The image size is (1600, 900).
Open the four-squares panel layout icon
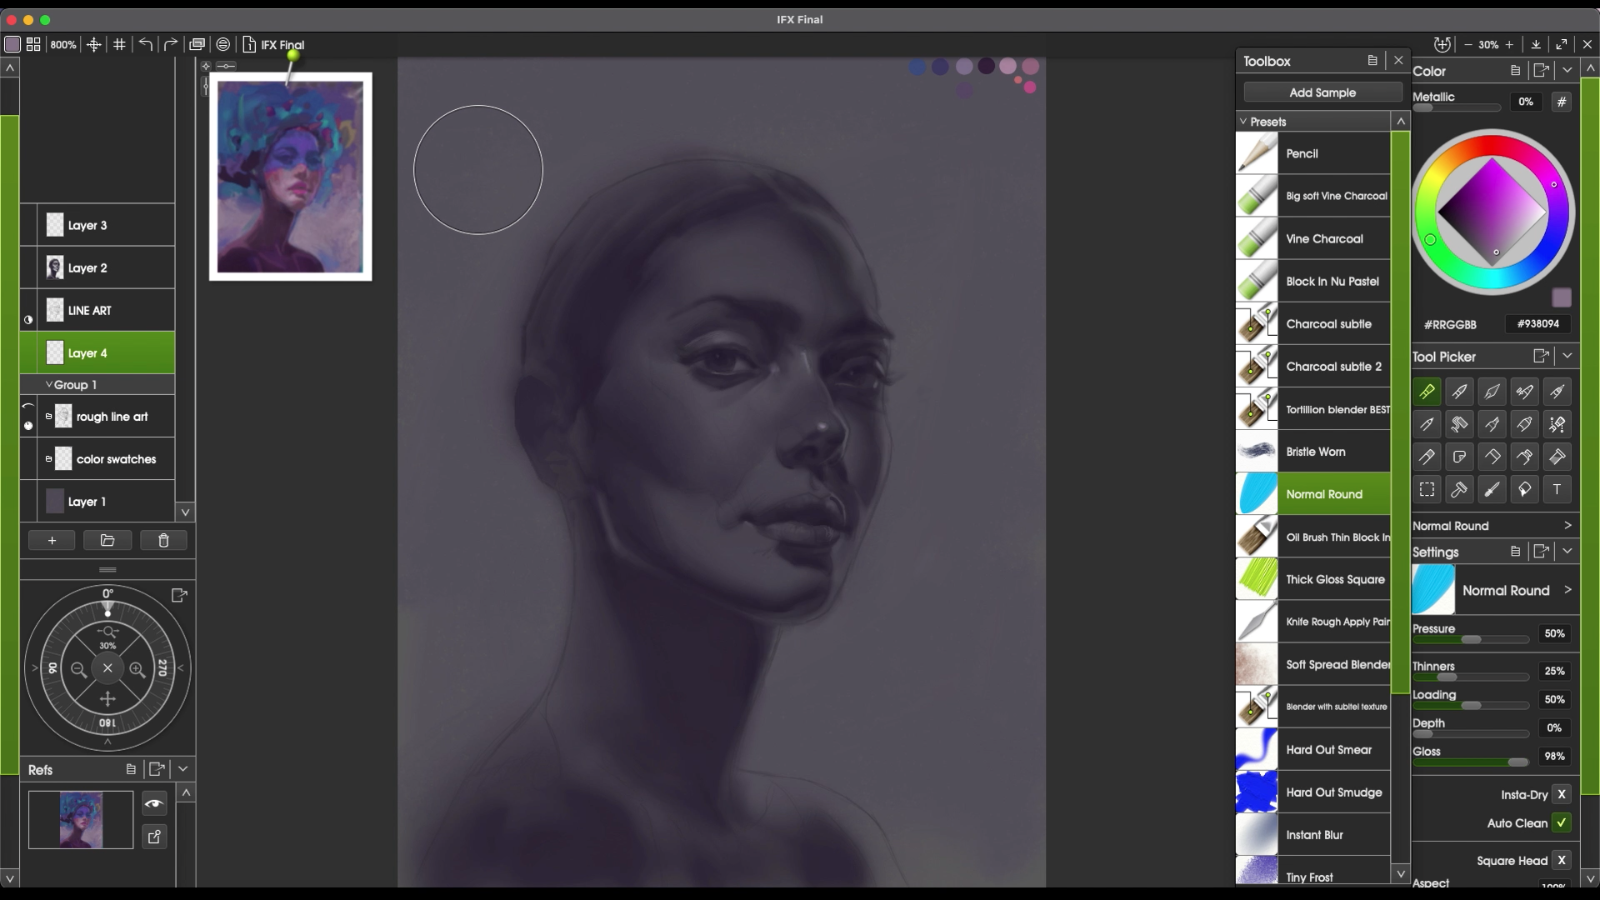(34, 44)
